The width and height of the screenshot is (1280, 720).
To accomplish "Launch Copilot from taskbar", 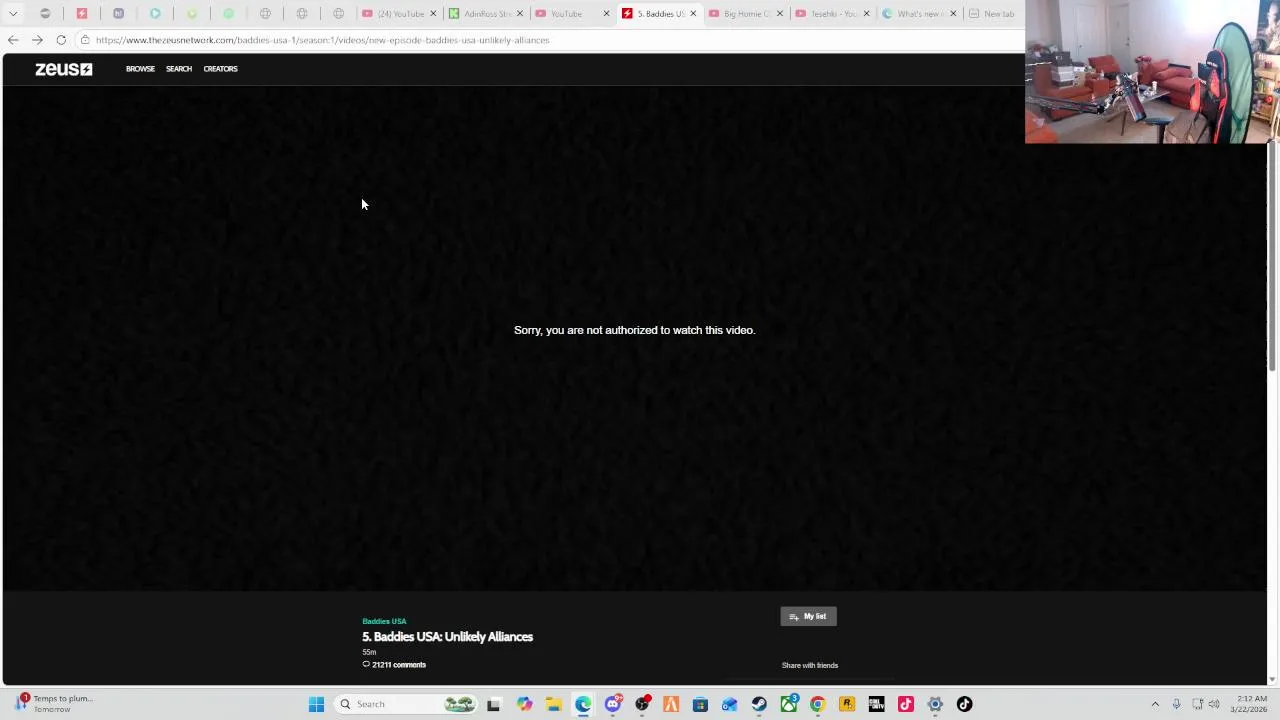I will [524, 704].
